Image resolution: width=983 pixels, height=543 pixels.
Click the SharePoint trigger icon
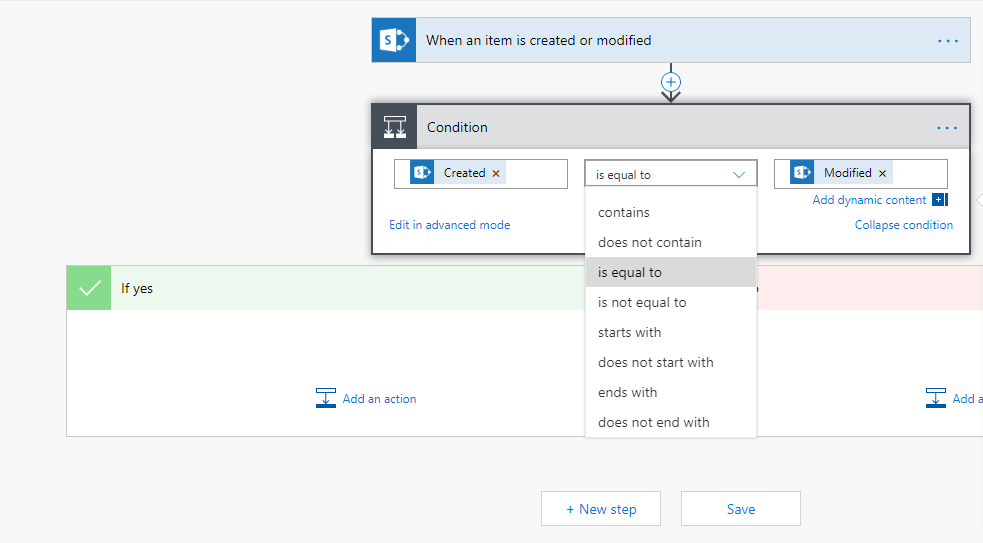point(394,40)
